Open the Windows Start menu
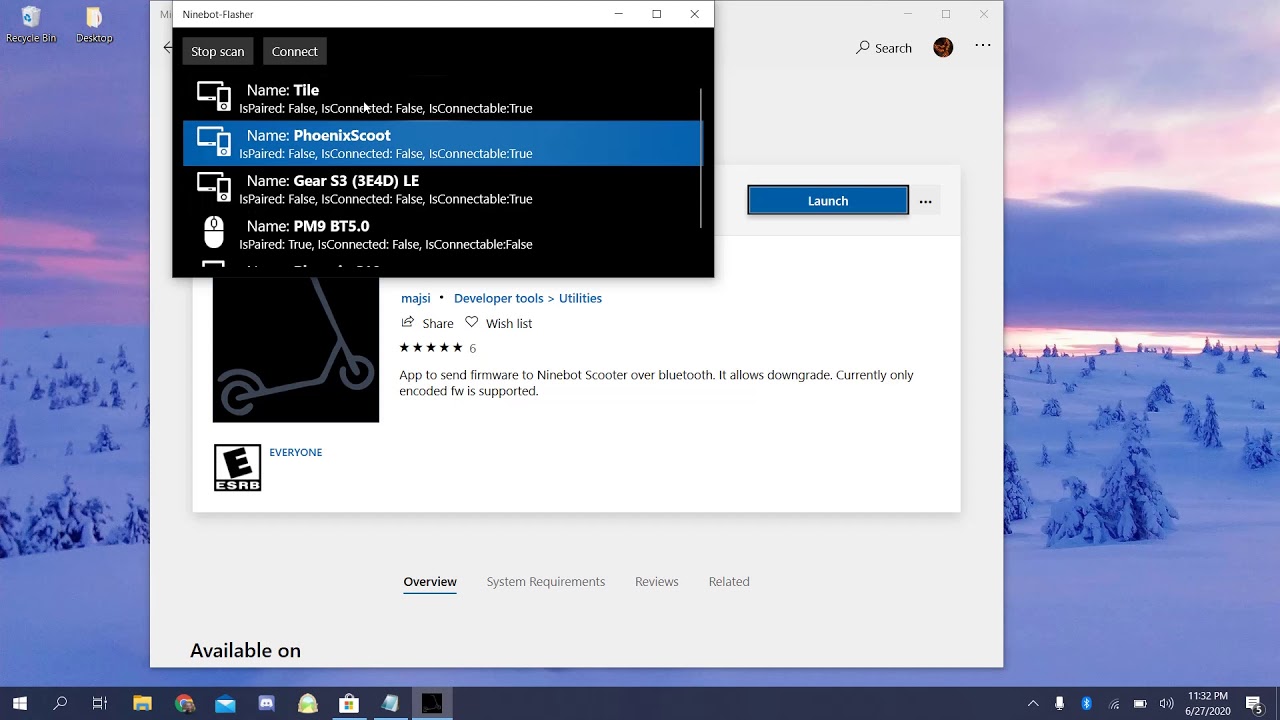Viewport: 1280px width, 720px height. point(19,704)
